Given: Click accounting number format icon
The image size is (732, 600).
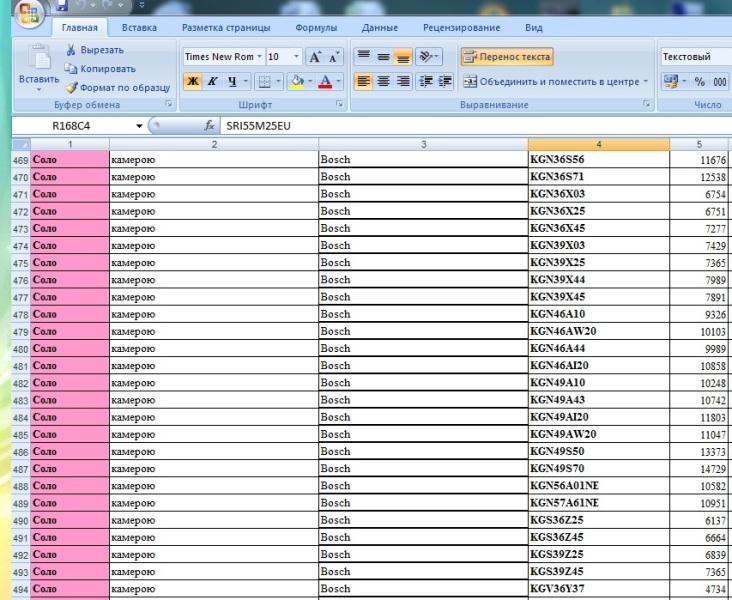Looking at the screenshot, I should pos(671,82).
